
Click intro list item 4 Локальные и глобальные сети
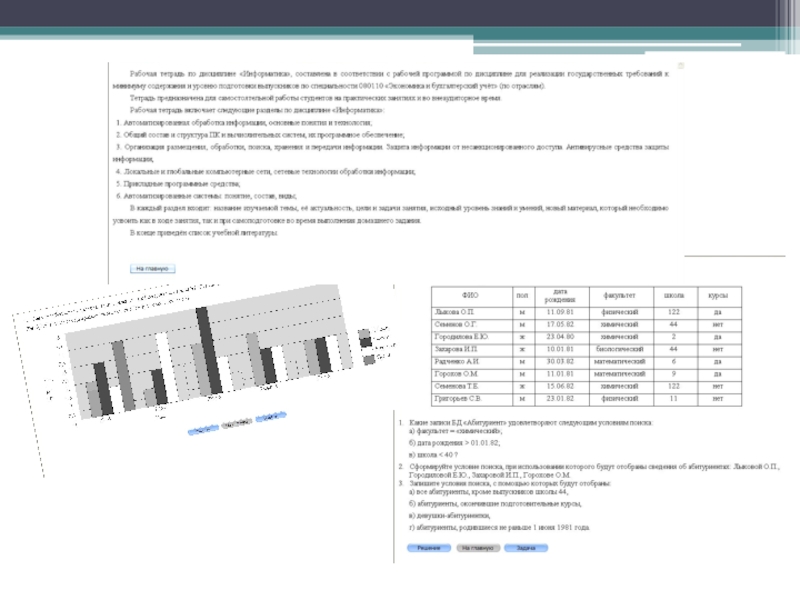(x=265, y=171)
